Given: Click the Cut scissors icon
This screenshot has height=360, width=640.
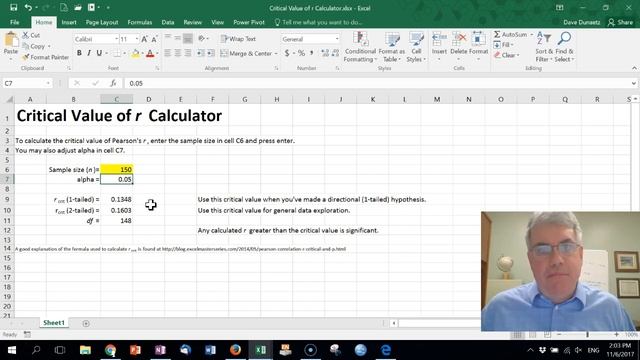Looking at the screenshot, I should pos(25,36).
